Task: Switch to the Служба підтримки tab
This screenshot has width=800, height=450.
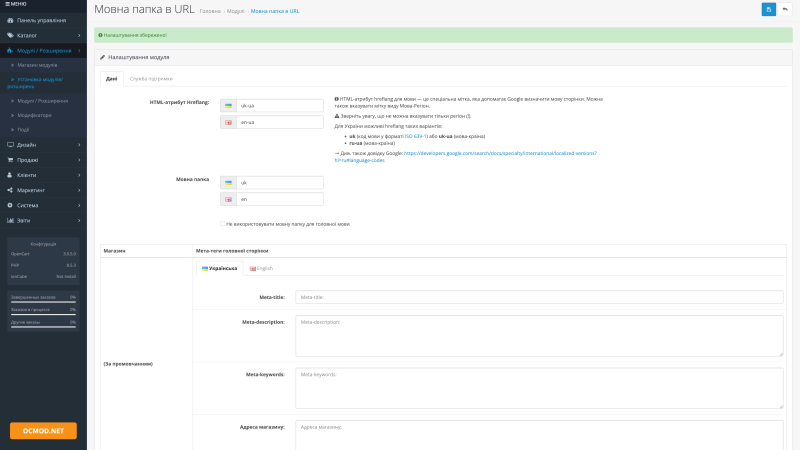Action: (151, 79)
